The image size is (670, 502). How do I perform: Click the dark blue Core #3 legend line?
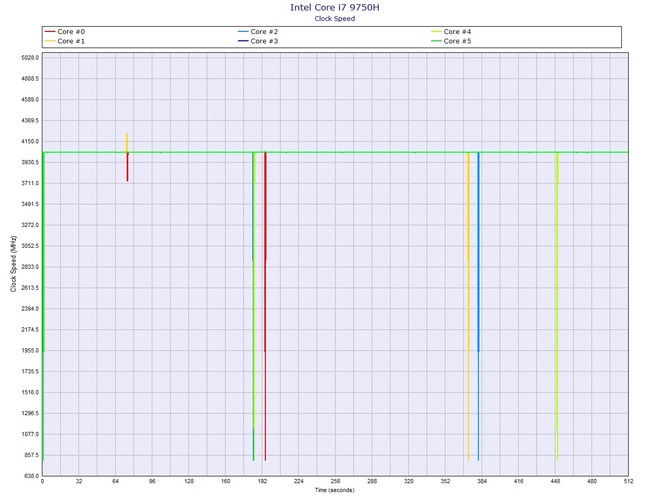[x=243, y=41]
